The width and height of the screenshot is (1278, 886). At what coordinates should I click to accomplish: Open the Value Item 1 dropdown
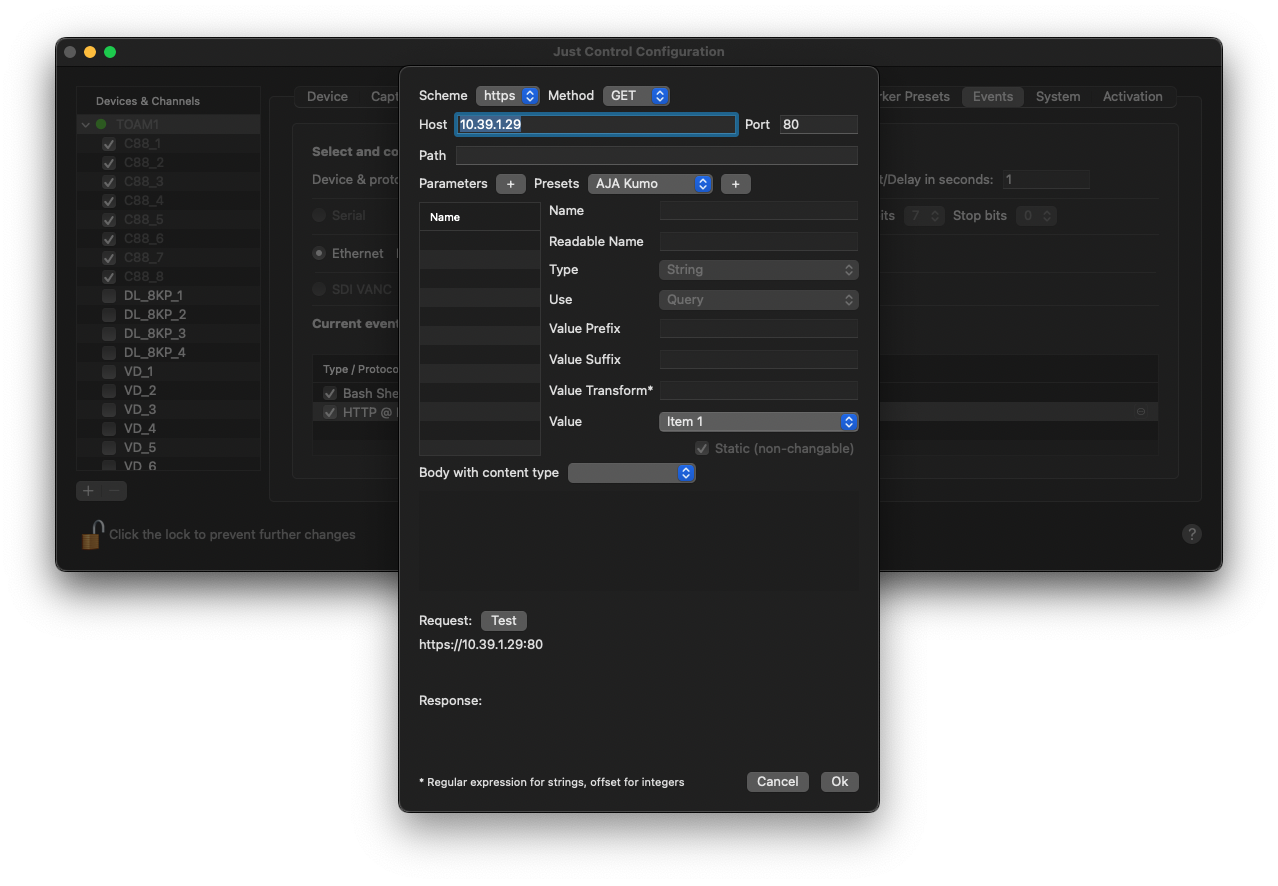coord(758,422)
